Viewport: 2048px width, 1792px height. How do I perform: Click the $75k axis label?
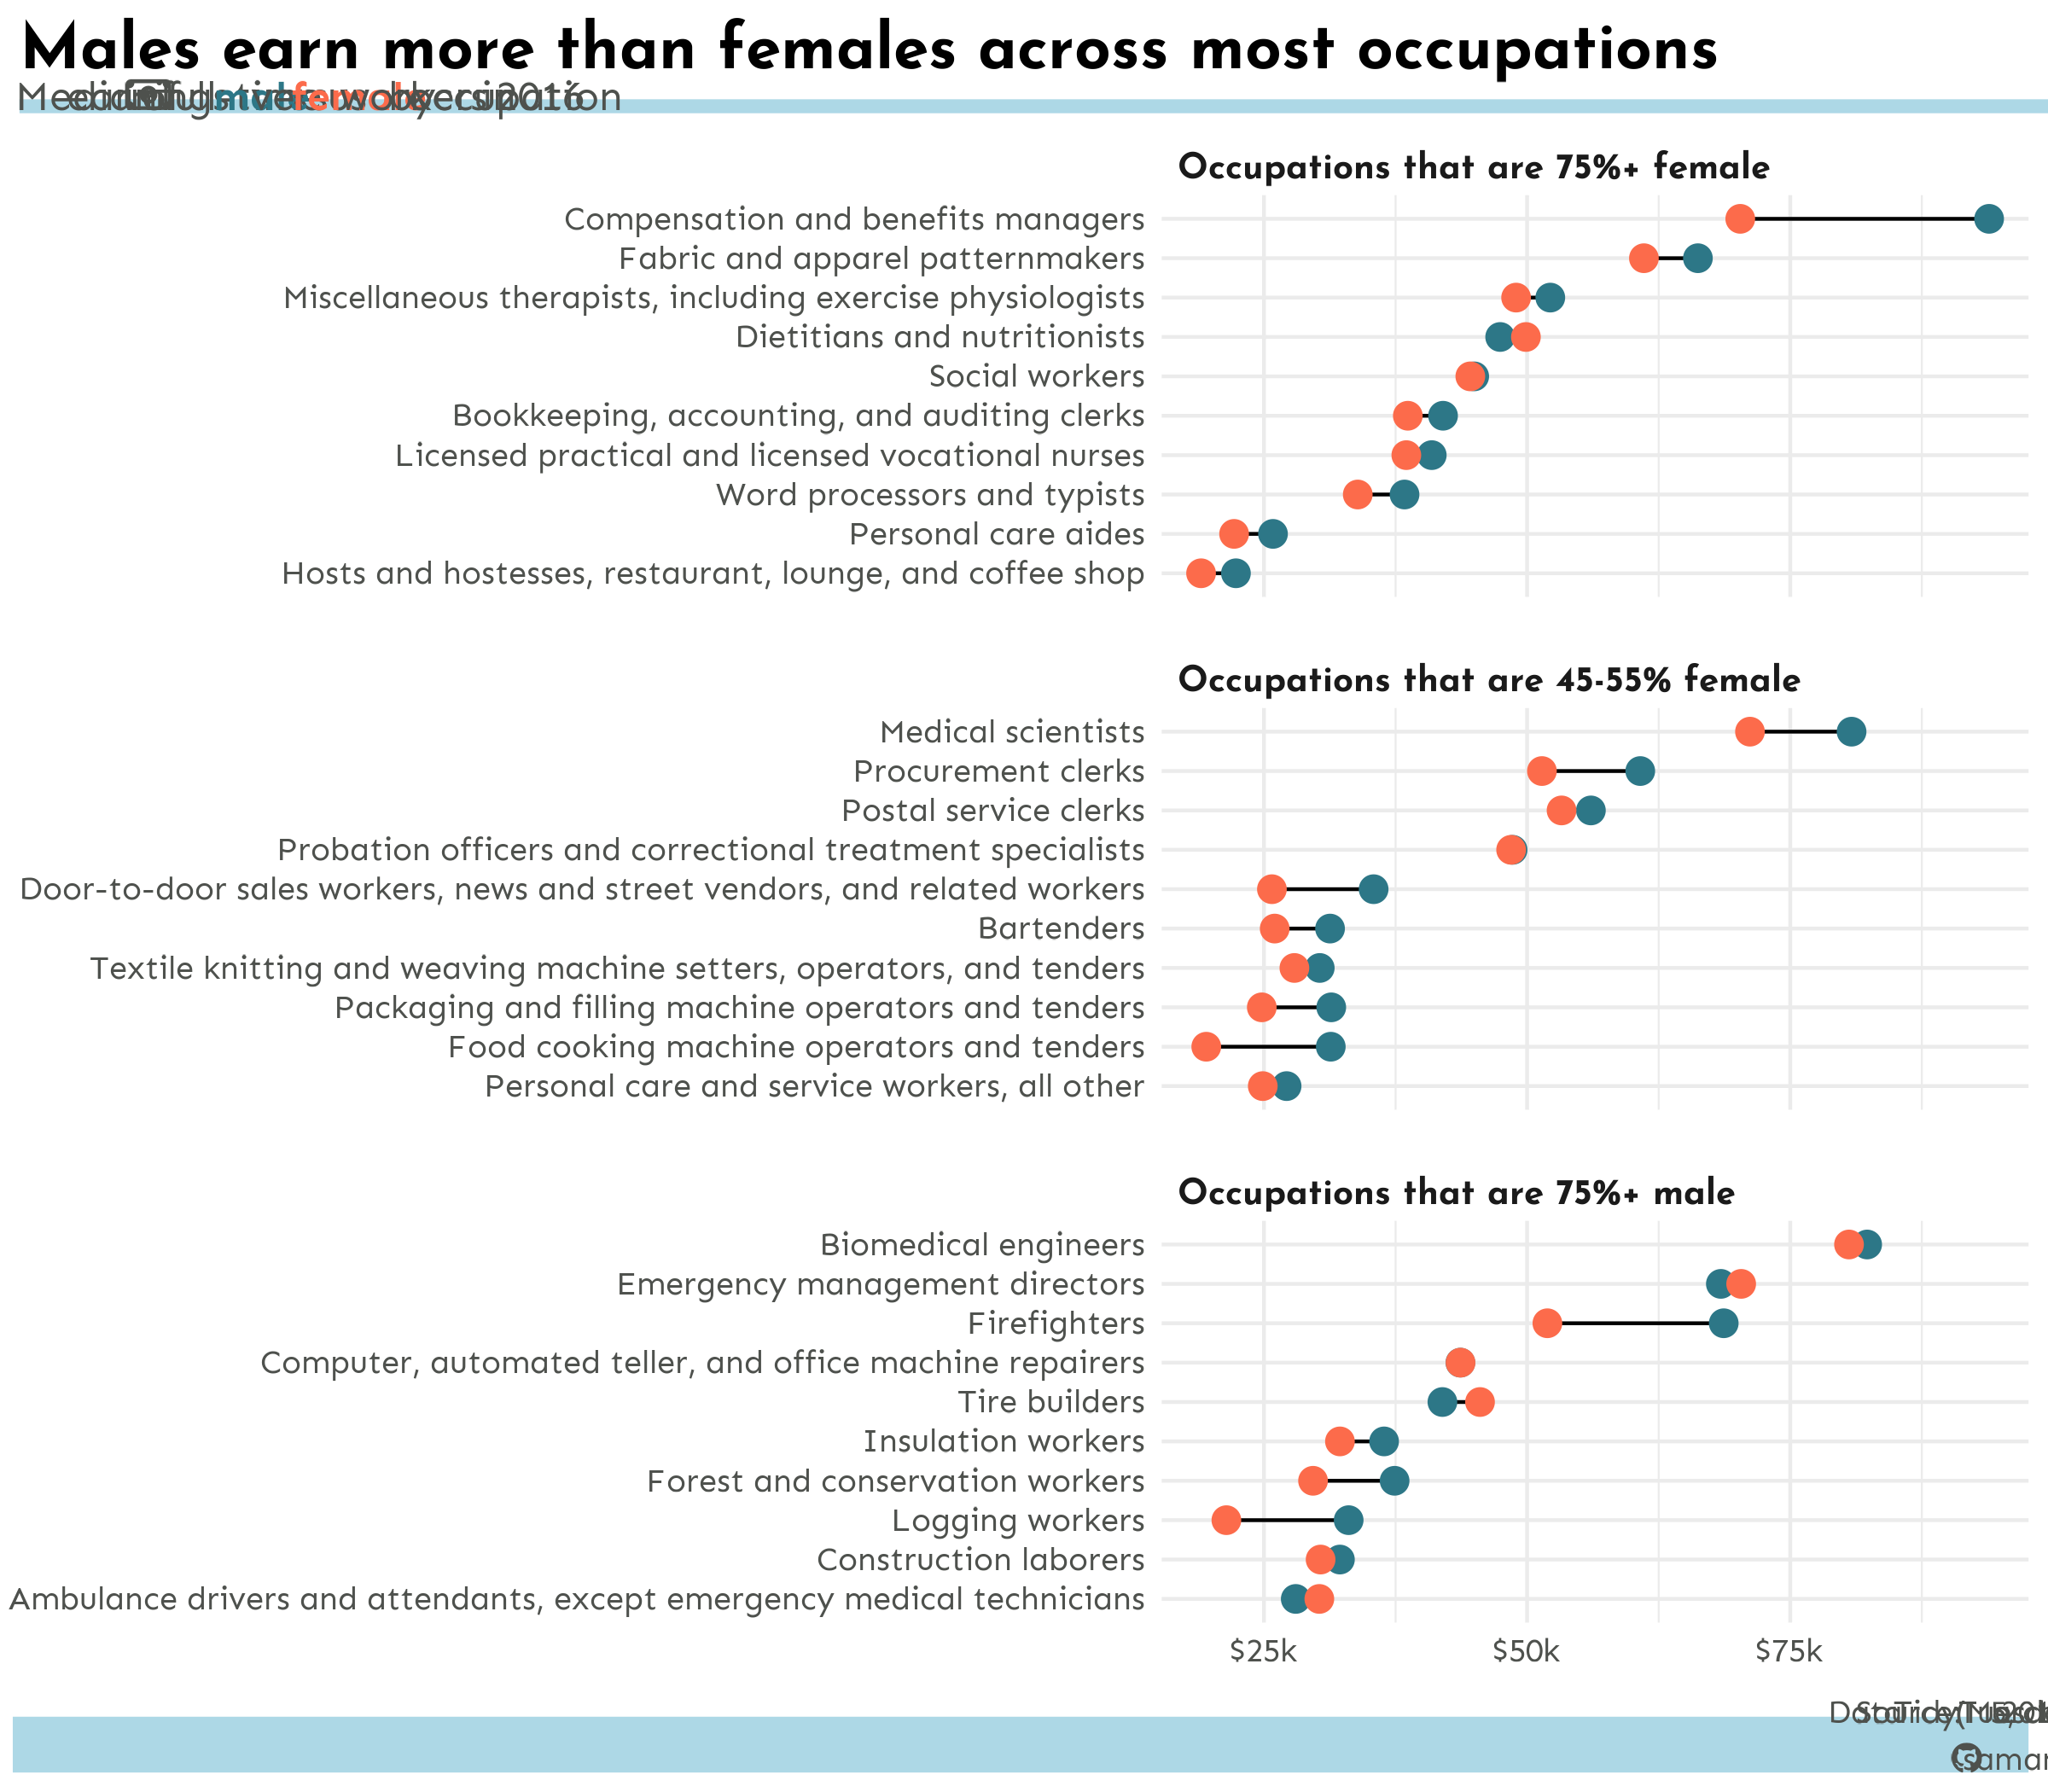pos(1788,1651)
